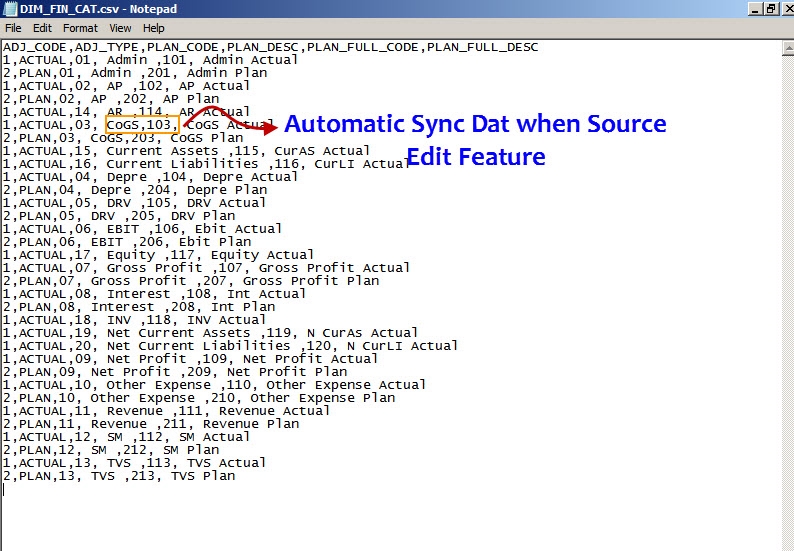This screenshot has height=551, width=794.
Task: Click the line containing 'TVS Actual'
Action: click(x=134, y=463)
